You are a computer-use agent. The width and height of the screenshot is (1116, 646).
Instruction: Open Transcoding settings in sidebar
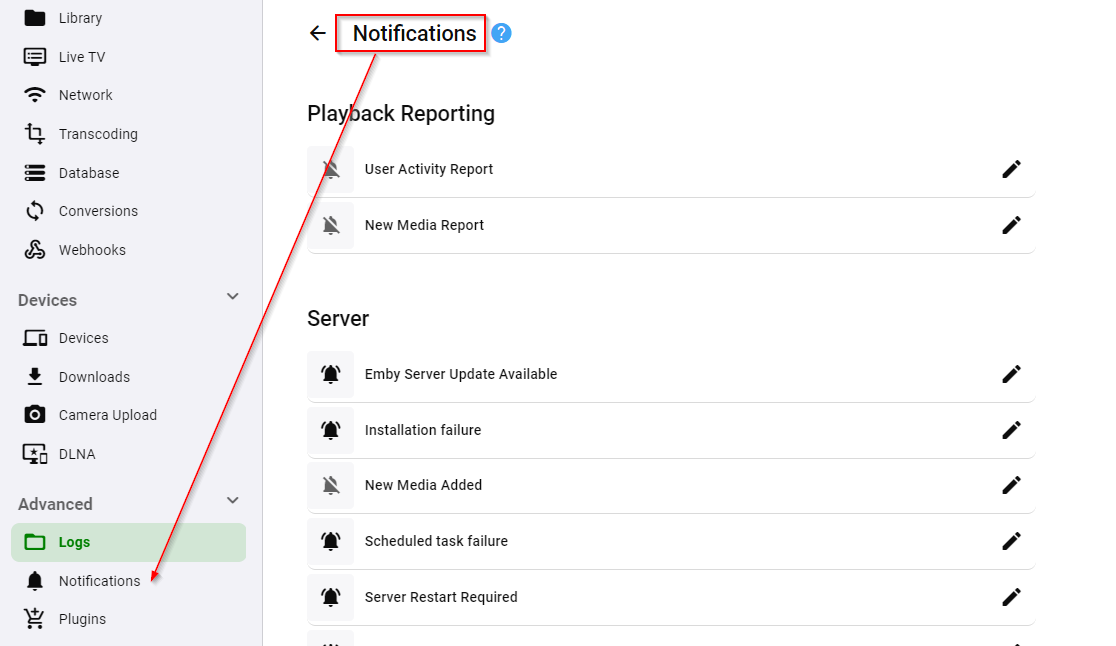click(97, 134)
